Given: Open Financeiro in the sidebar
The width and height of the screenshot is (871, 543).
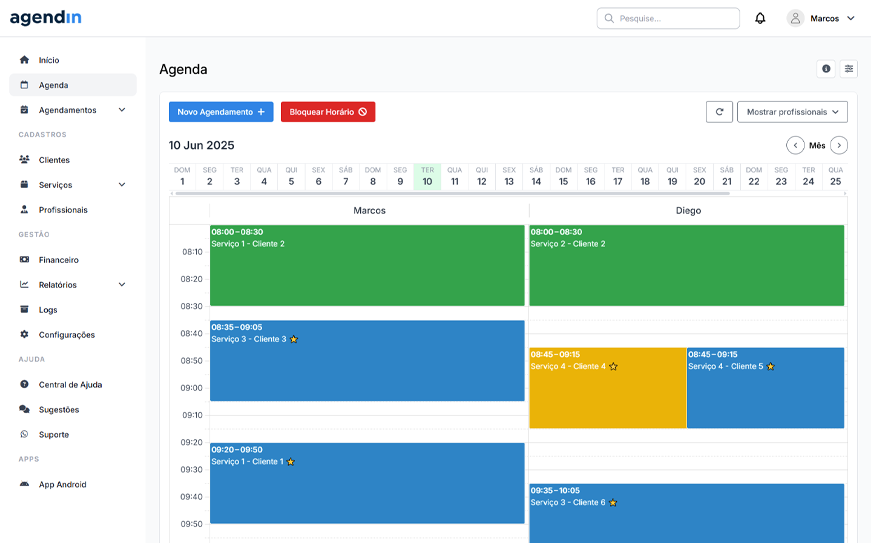Looking at the screenshot, I should [58, 260].
